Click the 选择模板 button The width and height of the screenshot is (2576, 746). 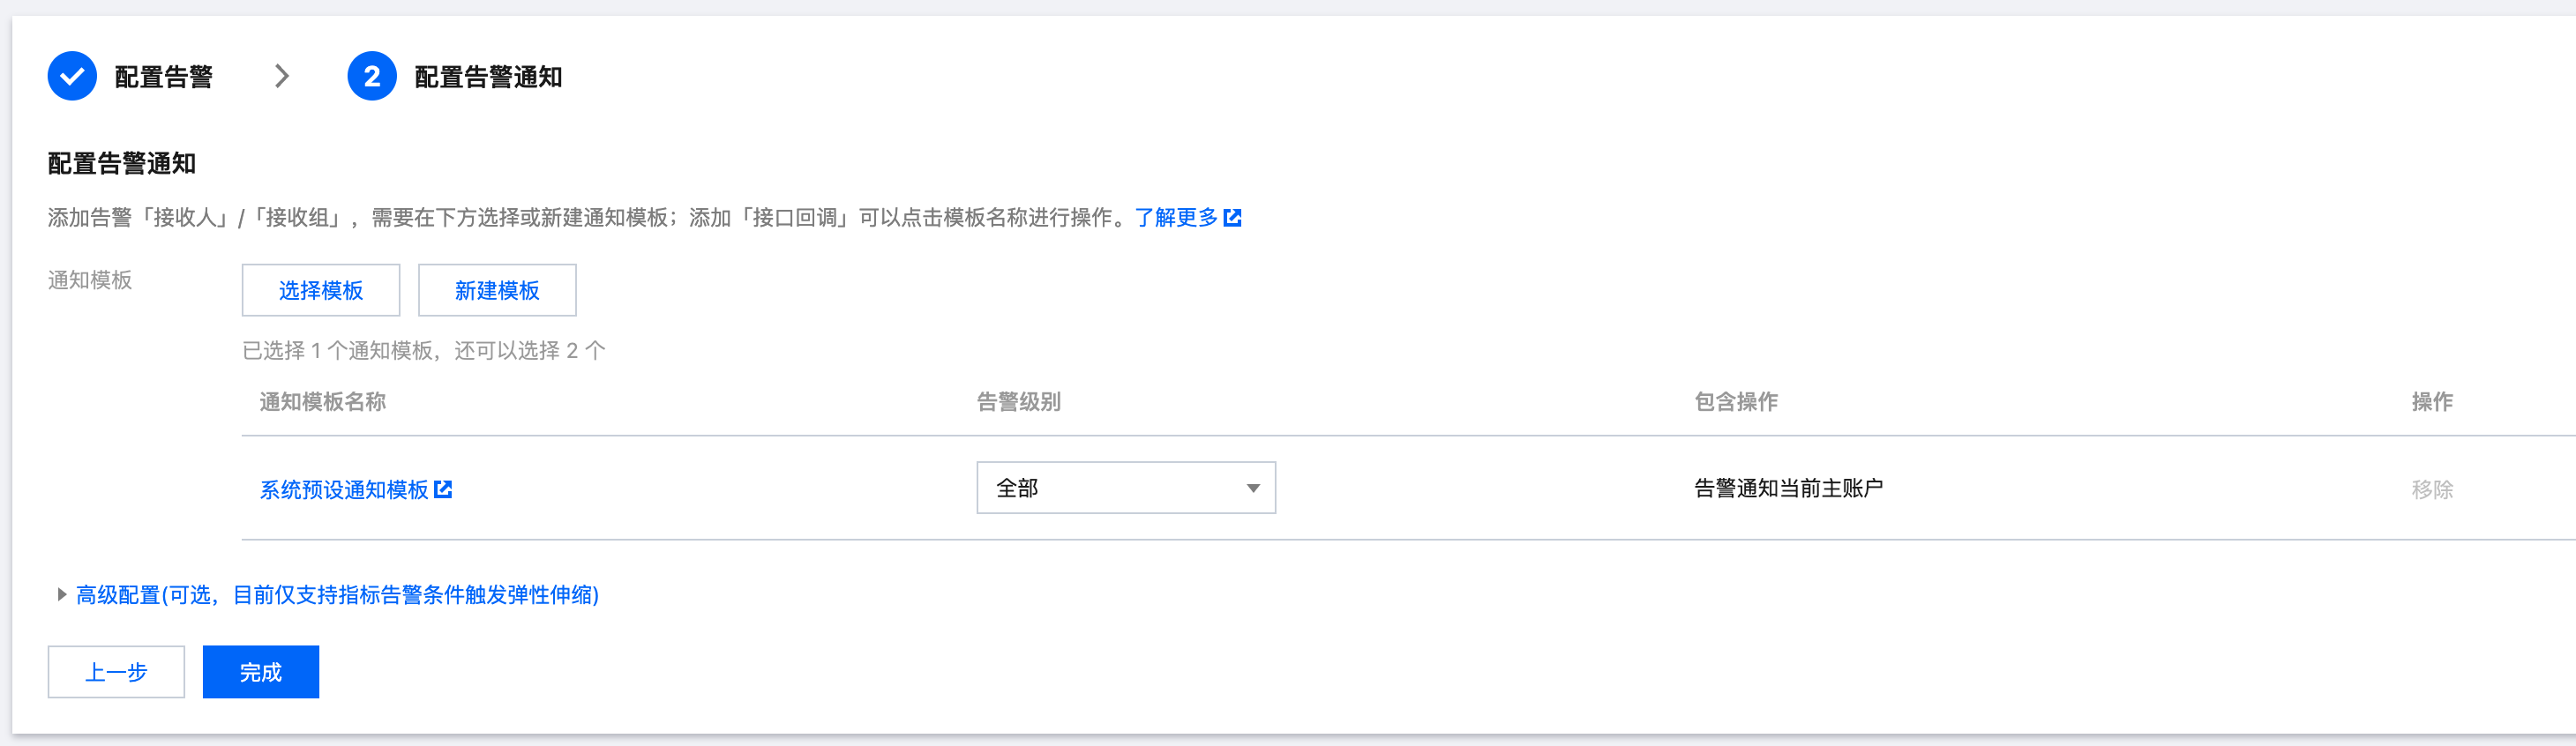(321, 290)
